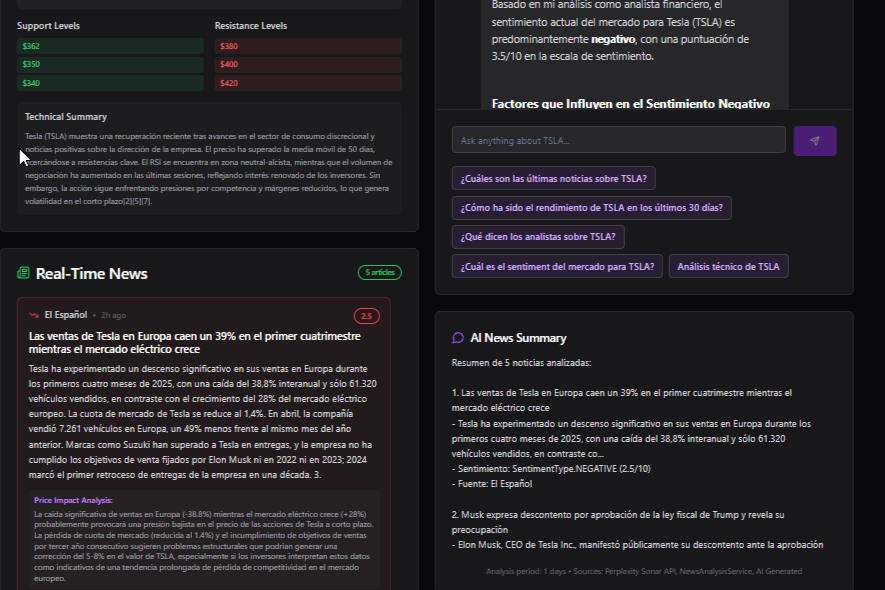Image resolution: width=885 pixels, height=590 pixels.
Task: Click the downward trend icon beside El Español
Action: pos(34,315)
